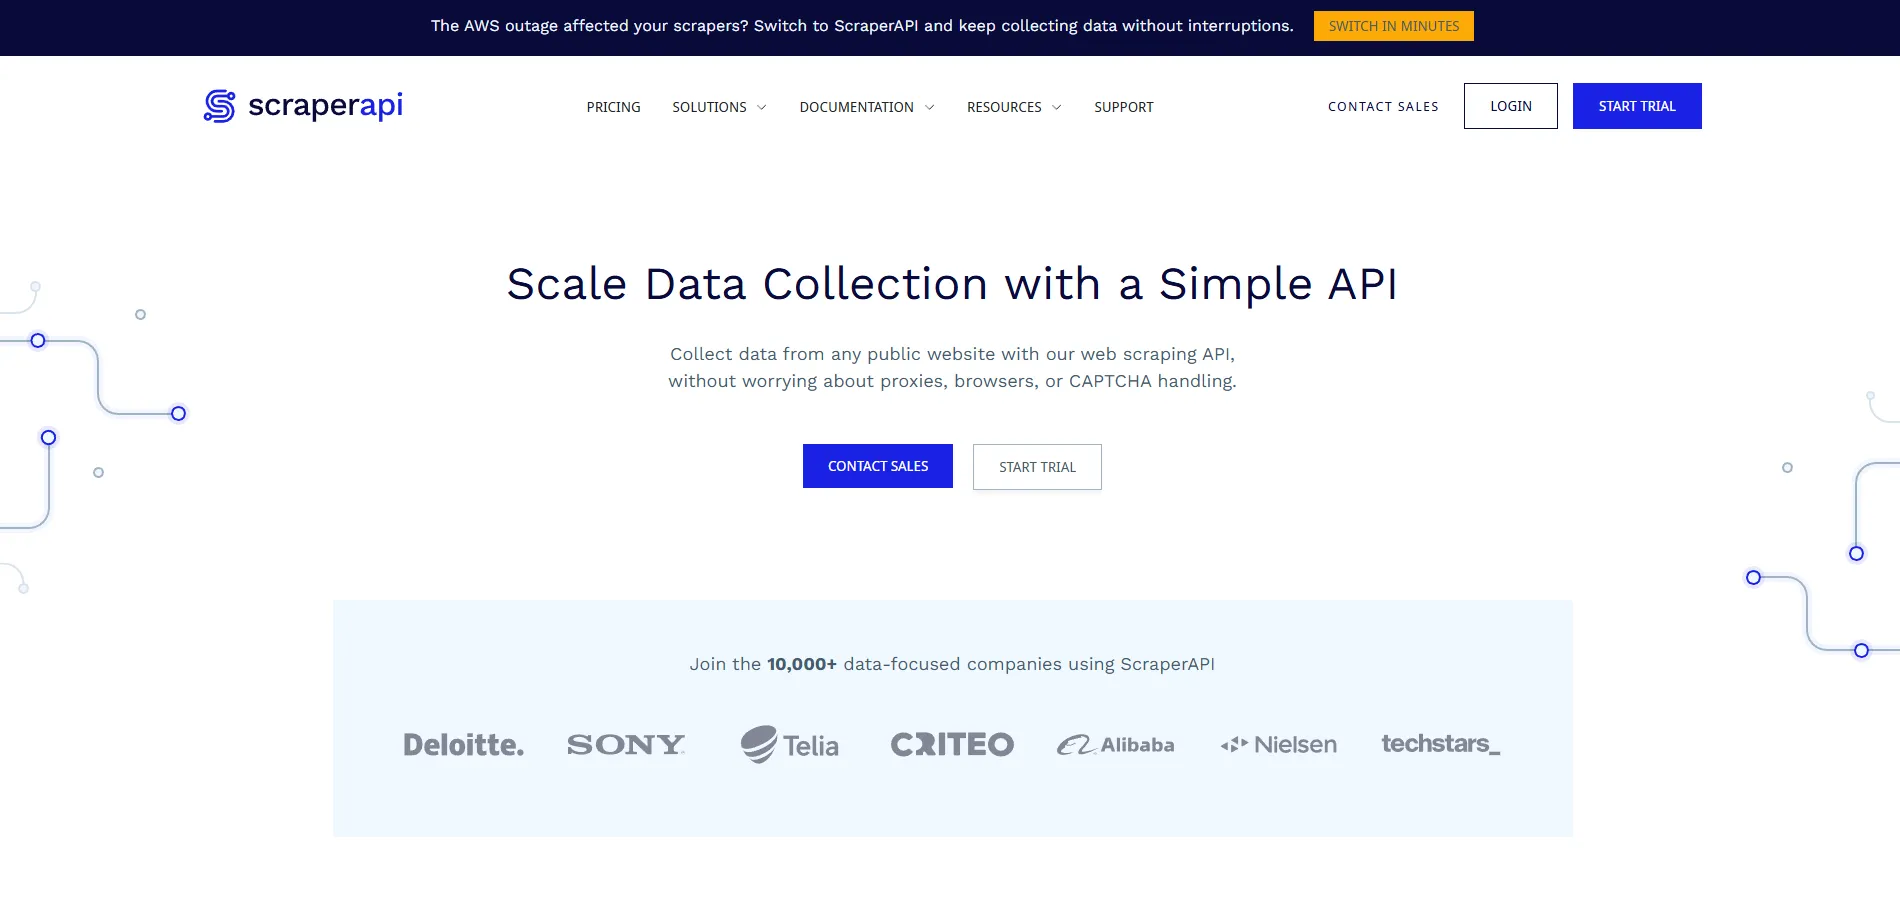Go to the Pricing page
The height and width of the screenshot is (901, 1900).
tap(613, 107)
